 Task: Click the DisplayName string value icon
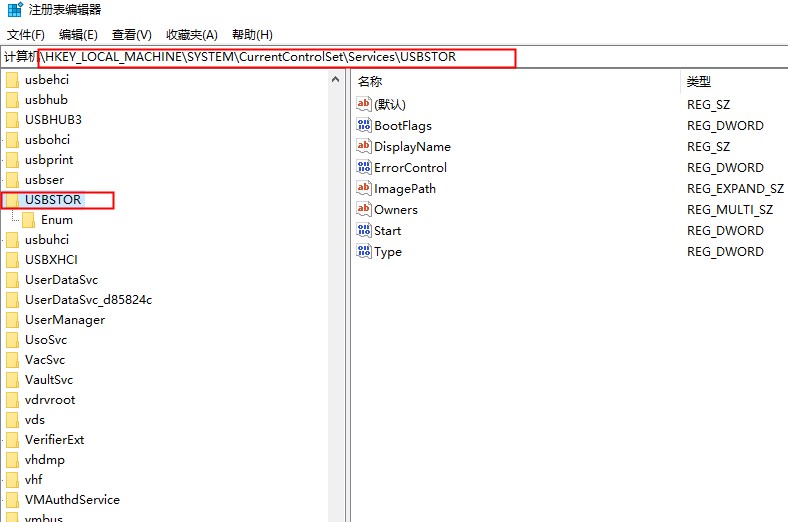click(x=364, y=146)
